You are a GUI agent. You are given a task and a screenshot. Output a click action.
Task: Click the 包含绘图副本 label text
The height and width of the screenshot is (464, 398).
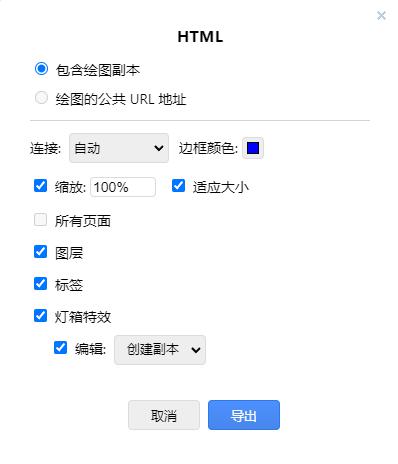pos(97,70)
